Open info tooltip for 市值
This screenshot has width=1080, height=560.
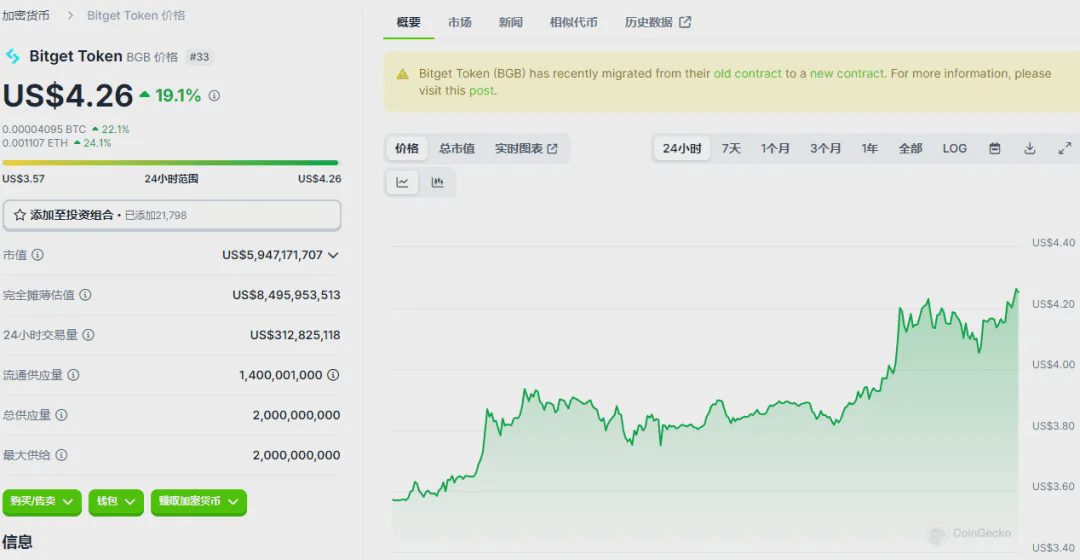(38, 255)
